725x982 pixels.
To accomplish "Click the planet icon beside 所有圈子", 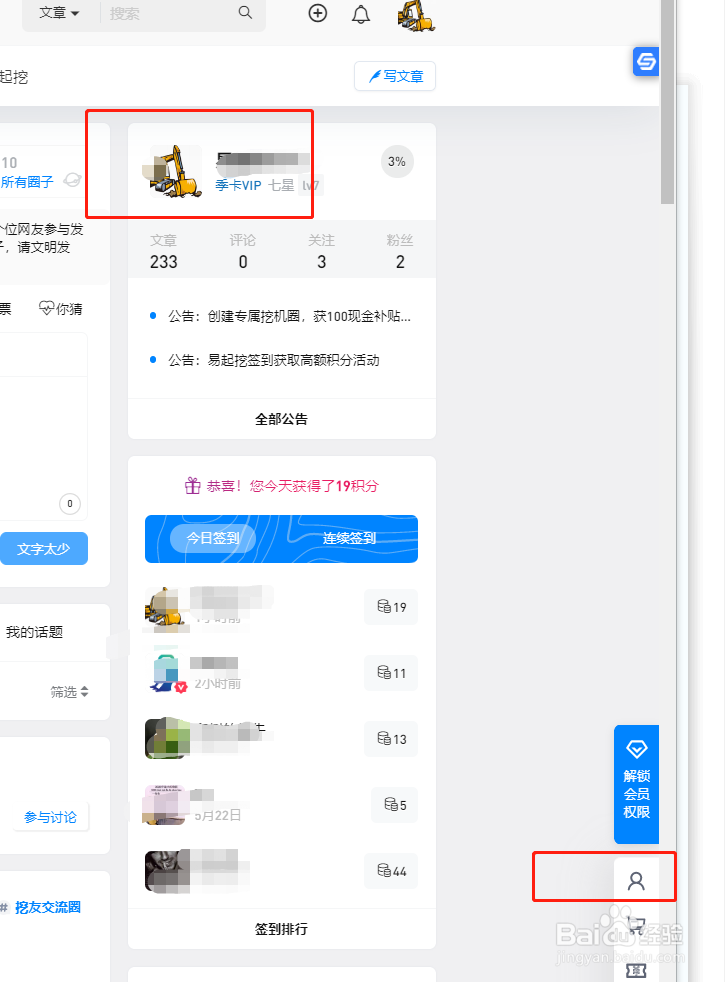I will click(x=72, y=181).
